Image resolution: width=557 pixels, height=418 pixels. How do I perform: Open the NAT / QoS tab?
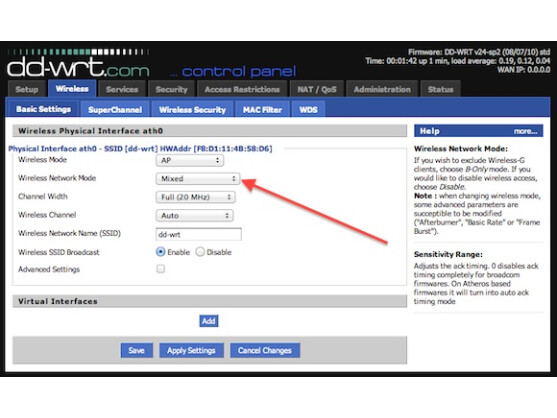point(317,89)
